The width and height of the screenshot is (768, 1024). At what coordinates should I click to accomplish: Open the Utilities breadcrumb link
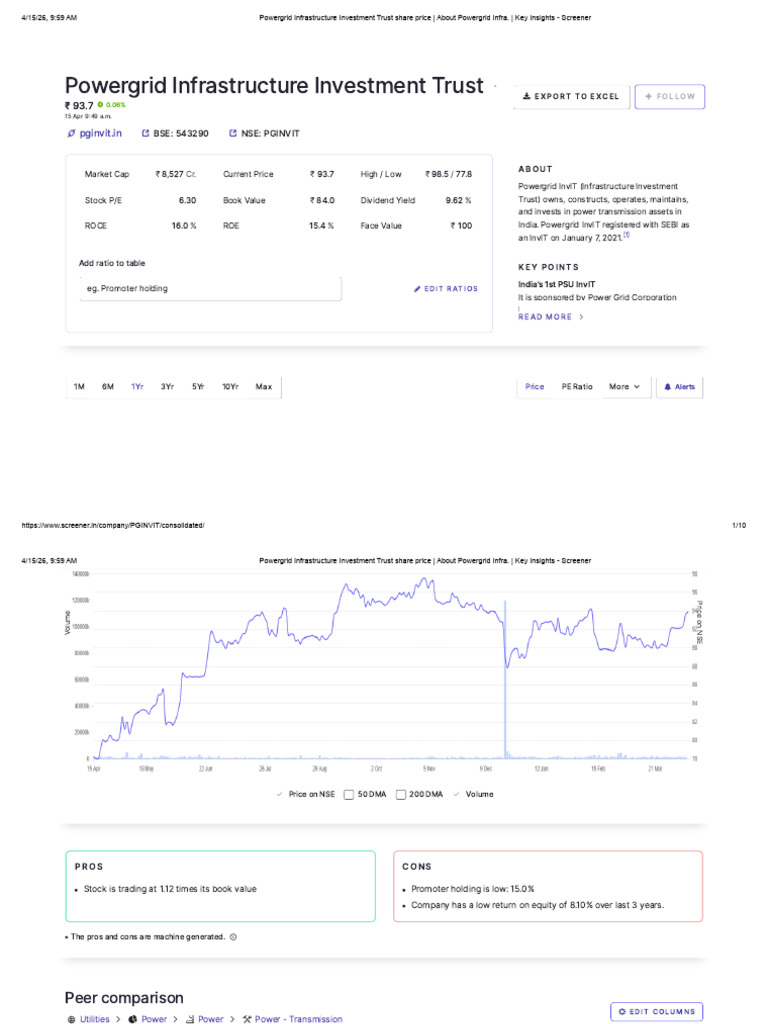pyautogui.click(x=94, y=1019)
